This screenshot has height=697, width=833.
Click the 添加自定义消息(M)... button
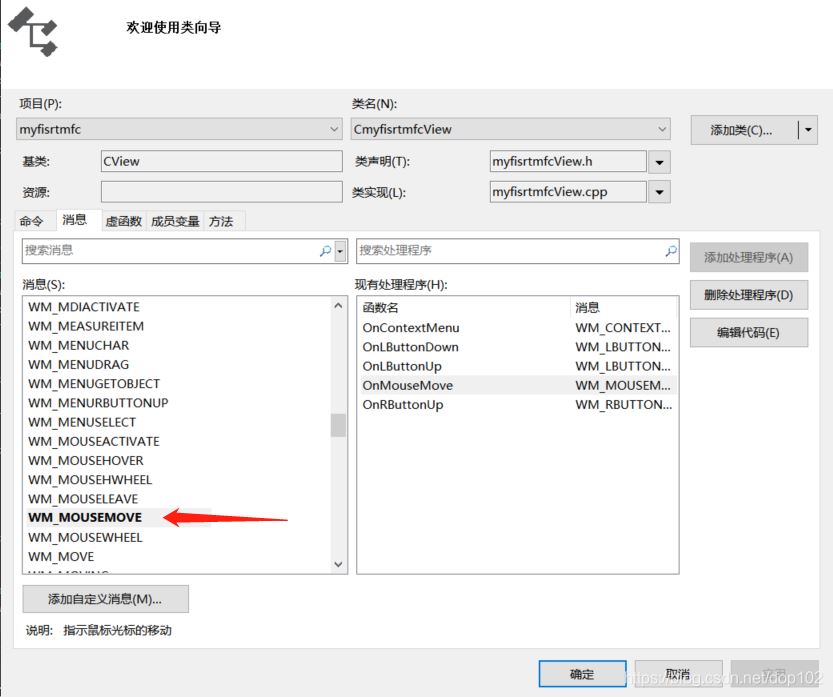(x=105, y=599)
